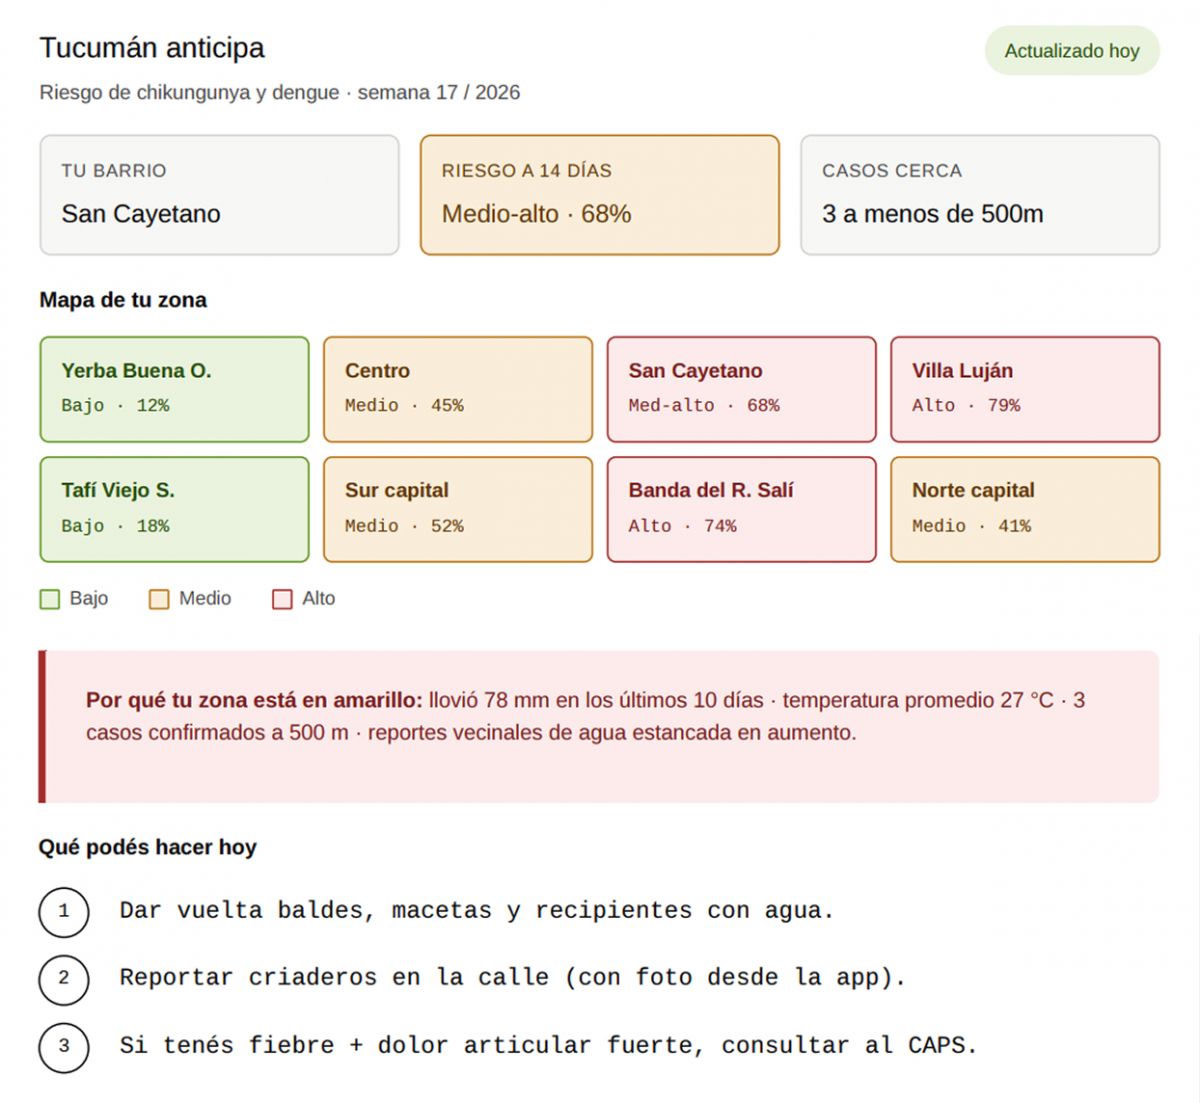
Task: Click the orange Medio legend swatch
Action: [x=159, y=599]
